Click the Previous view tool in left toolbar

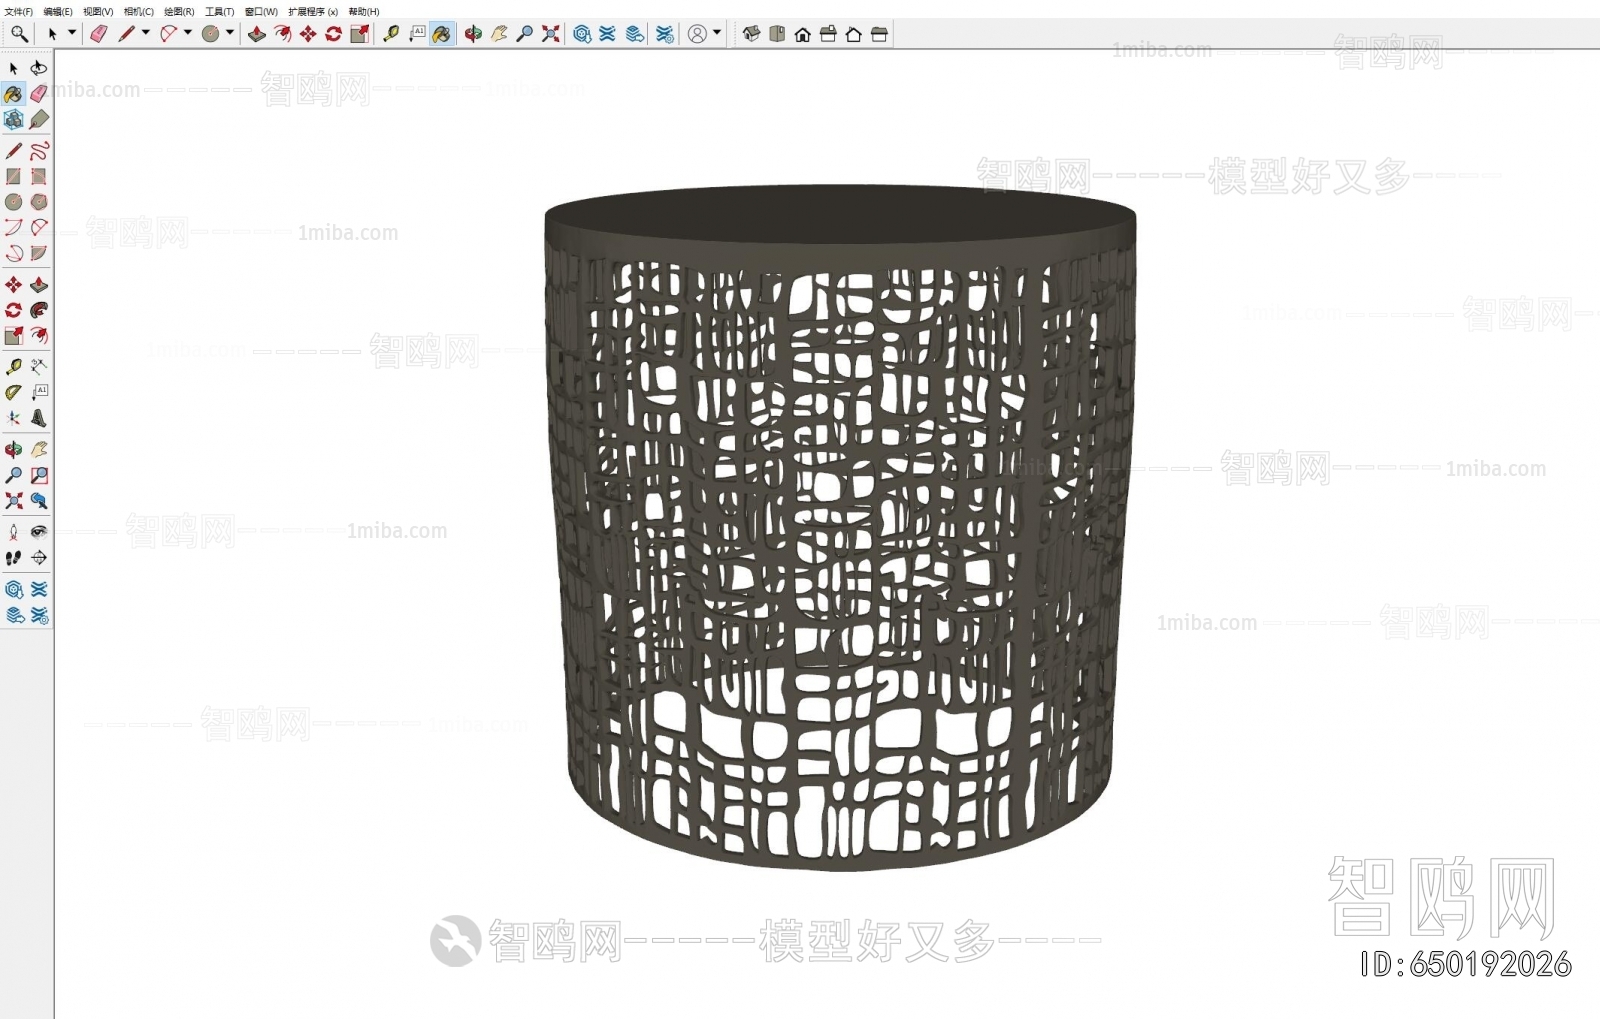[39, 501]
